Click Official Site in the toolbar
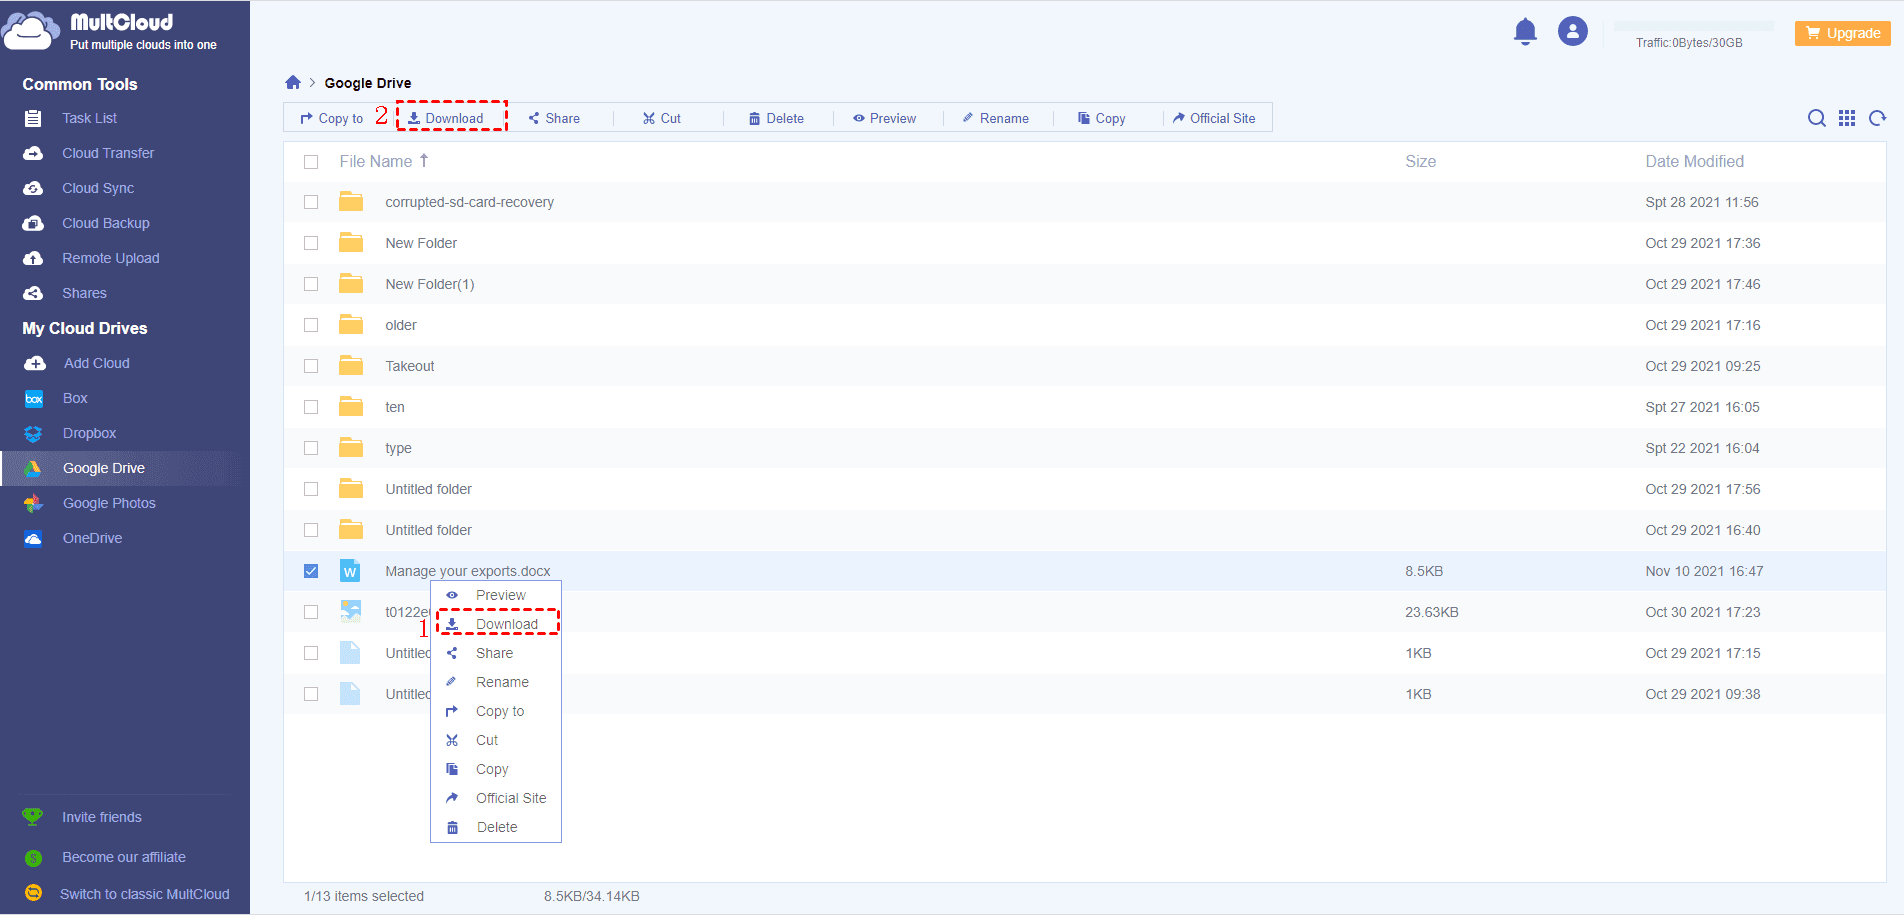This screenshot has height=917, width=1904. click(x=1214, y=118)
